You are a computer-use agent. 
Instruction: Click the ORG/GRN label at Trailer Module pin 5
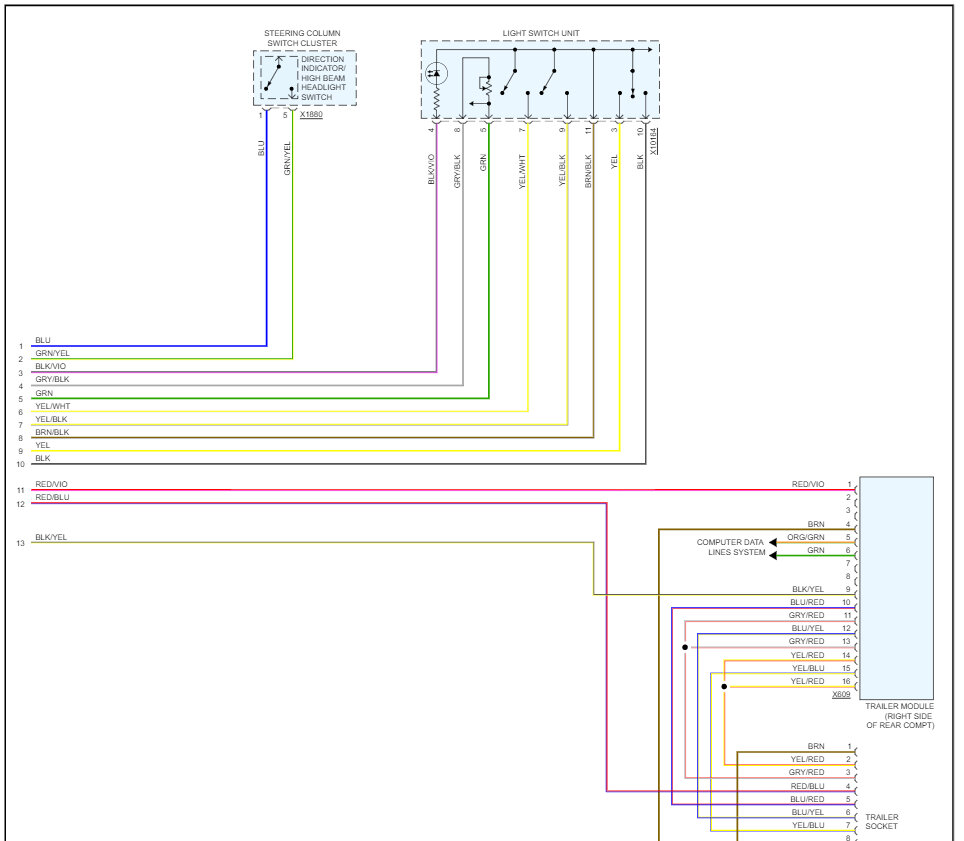(x=805, y=537)
